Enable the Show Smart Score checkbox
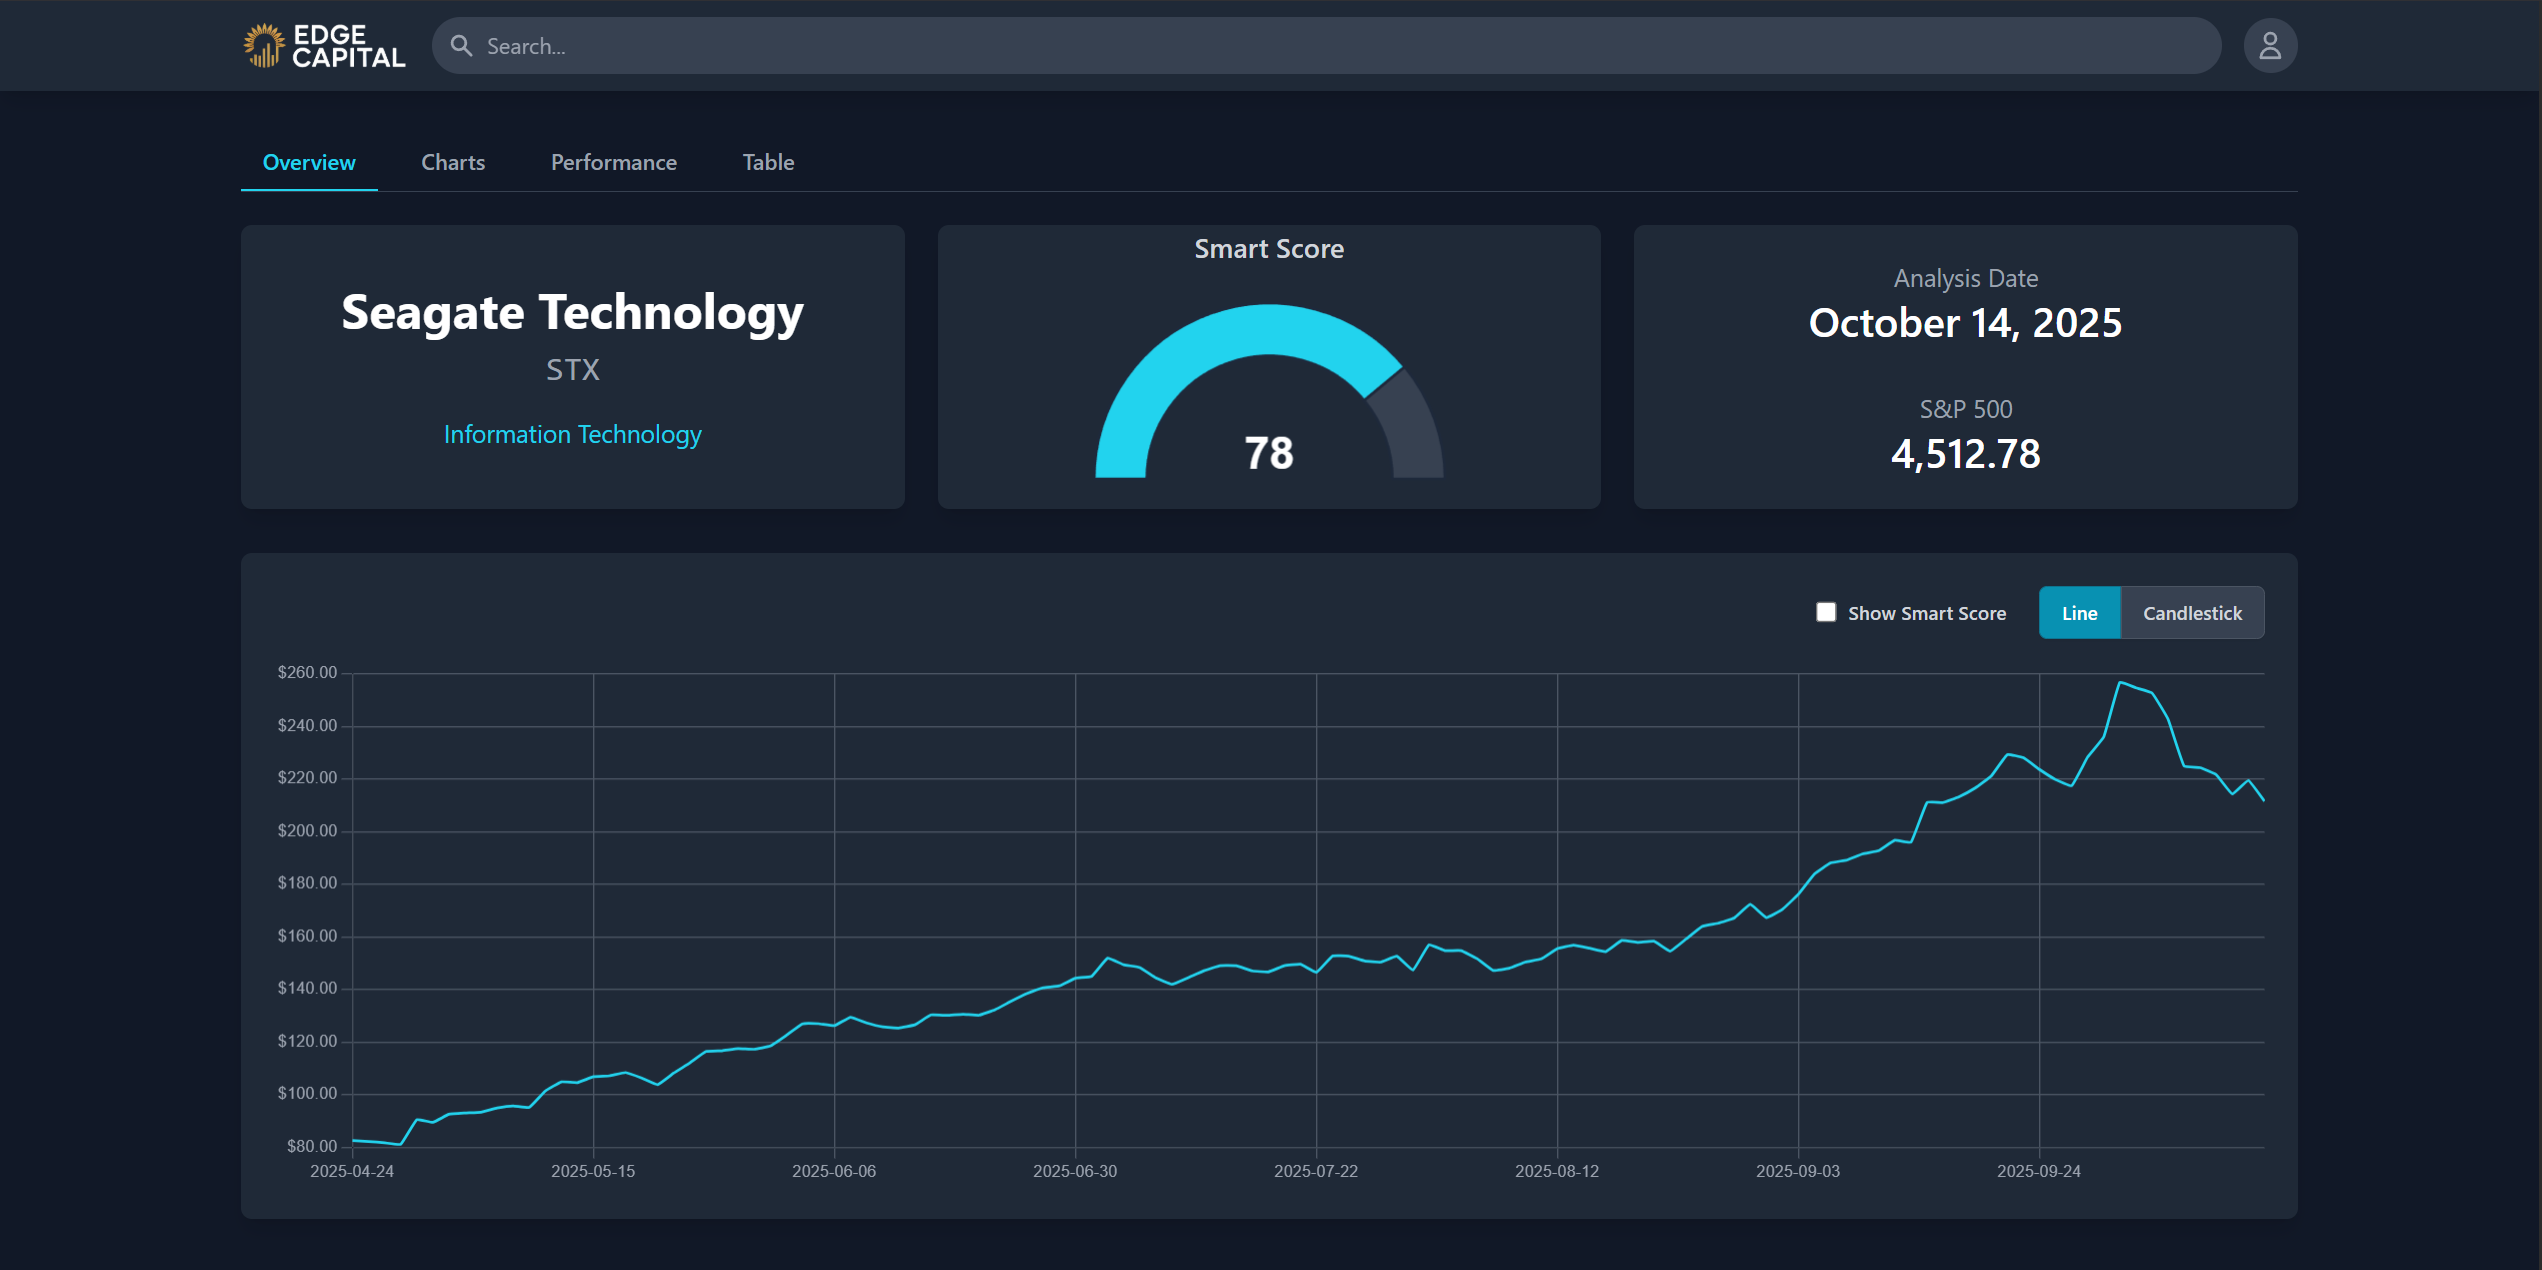 coord(1825,611)
